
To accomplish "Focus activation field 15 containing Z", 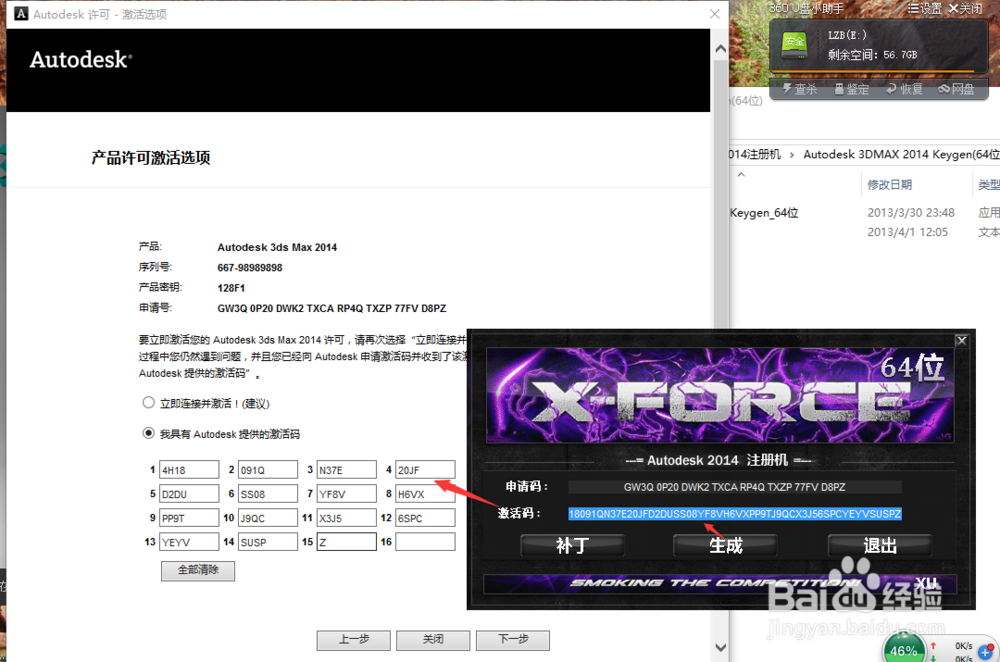I will click(x=346, y=542).
